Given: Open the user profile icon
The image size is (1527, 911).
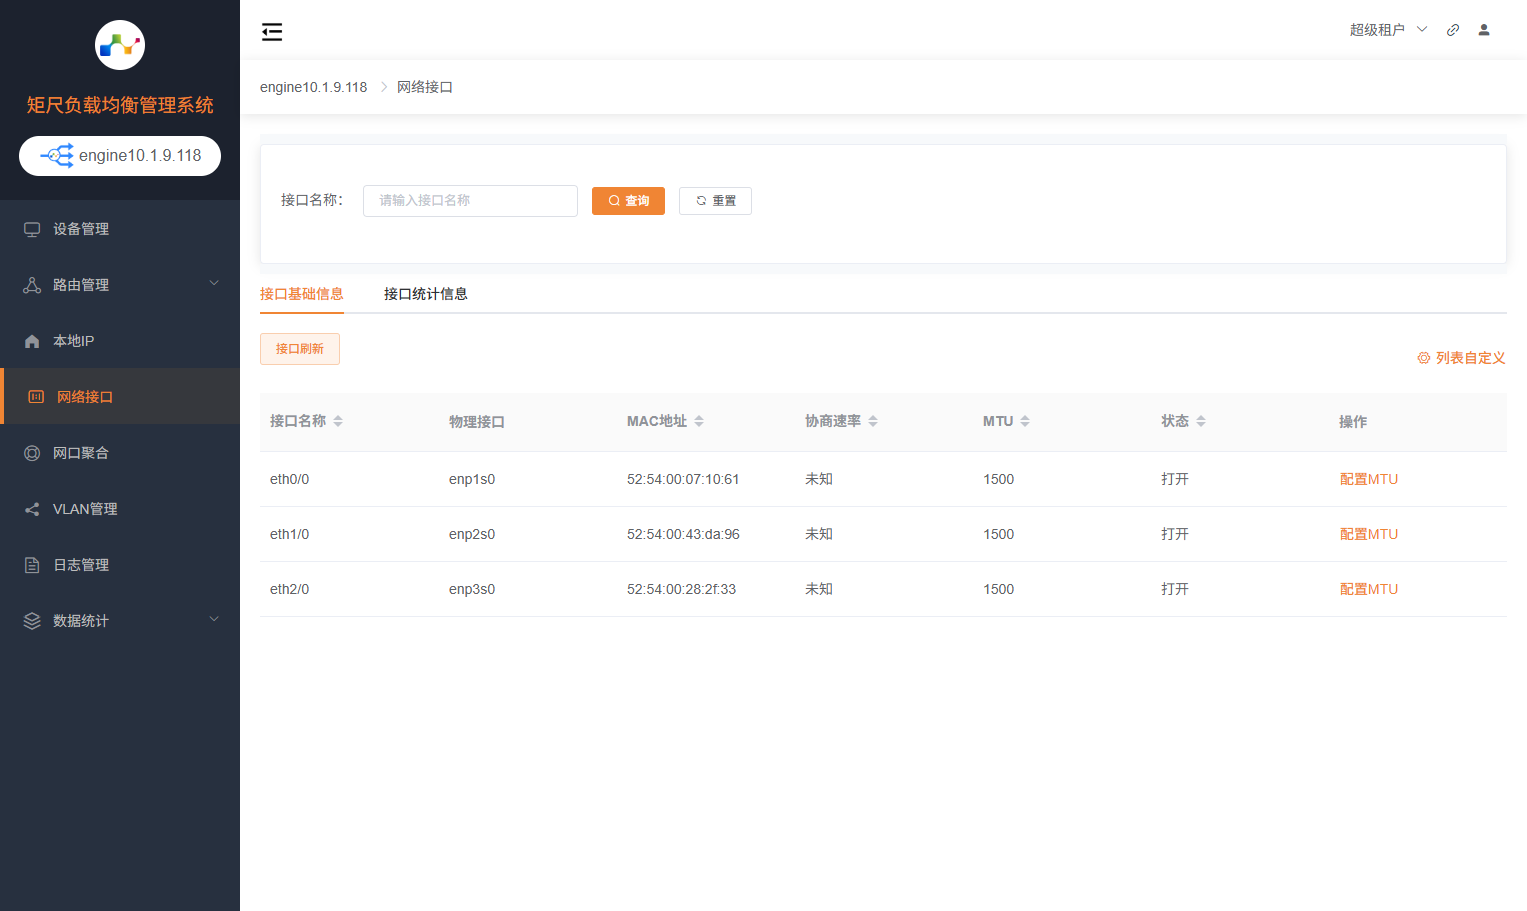Looking at the screenshot, I should click(x=1484, y=30).
